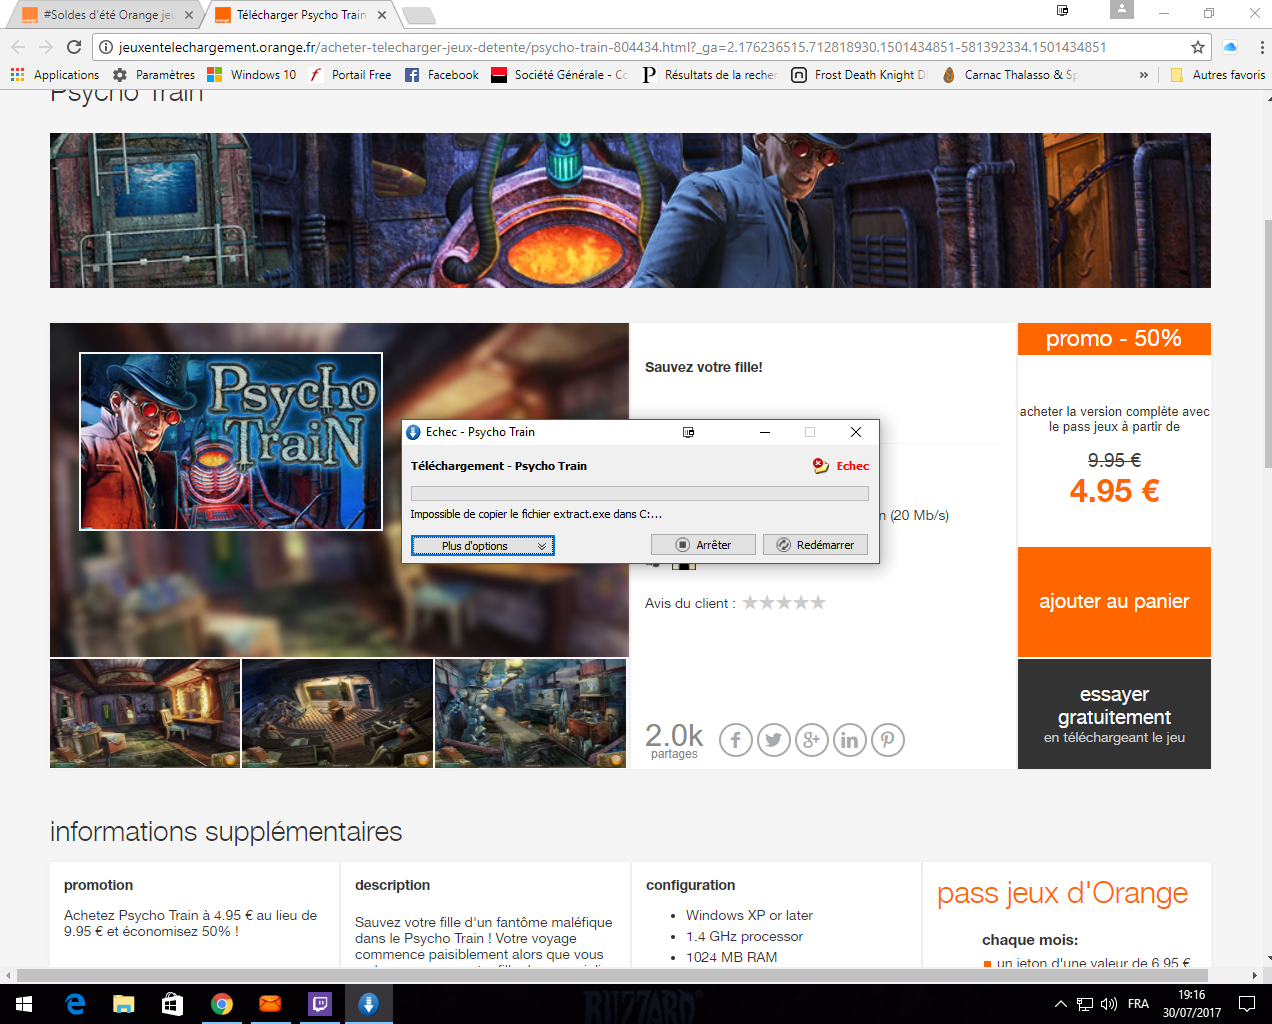The width and height of the screenshot is (1272, 1024).
Task: Click the 'pass jeux d'Orange' heading
Action: coord(1062,893)
